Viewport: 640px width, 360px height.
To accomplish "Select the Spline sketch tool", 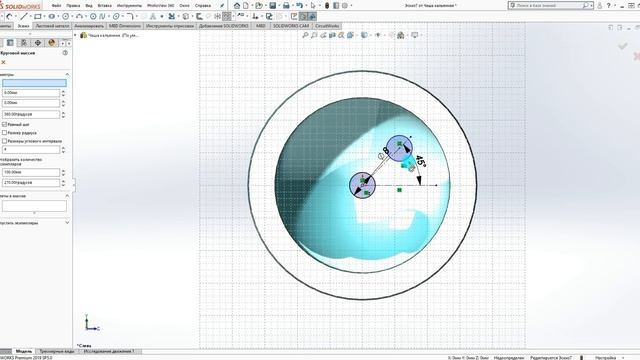I will pyautogui.click(x=102, y=16).
